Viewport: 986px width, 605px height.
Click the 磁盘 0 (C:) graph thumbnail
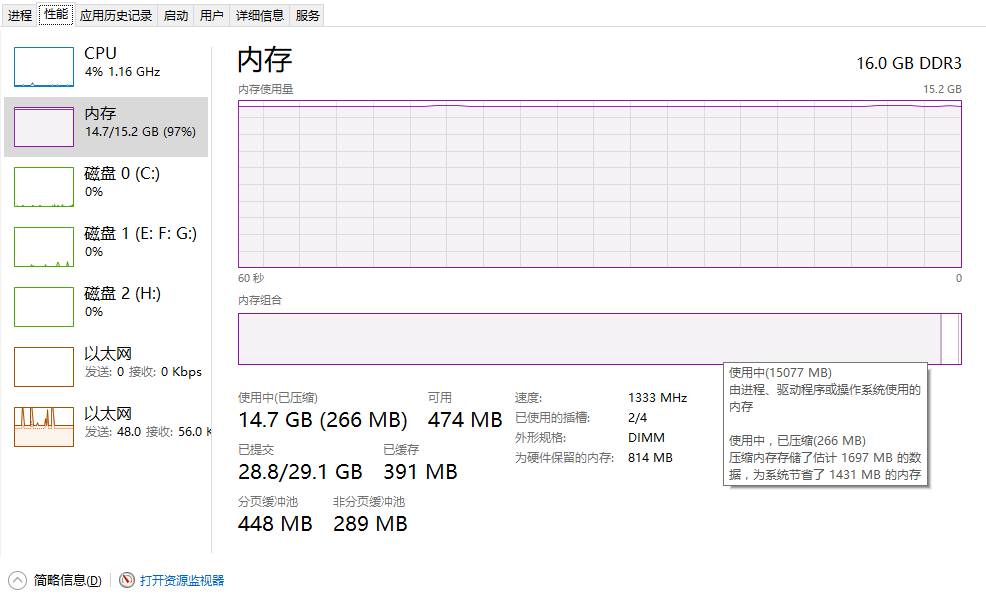(44, 187)
